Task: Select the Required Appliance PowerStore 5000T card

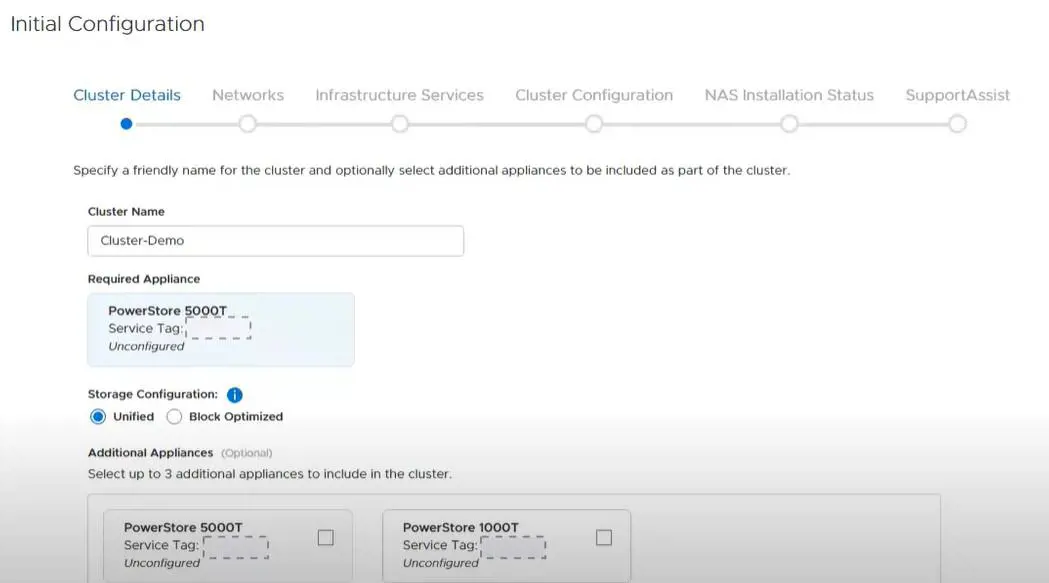Action: [221, 329]
